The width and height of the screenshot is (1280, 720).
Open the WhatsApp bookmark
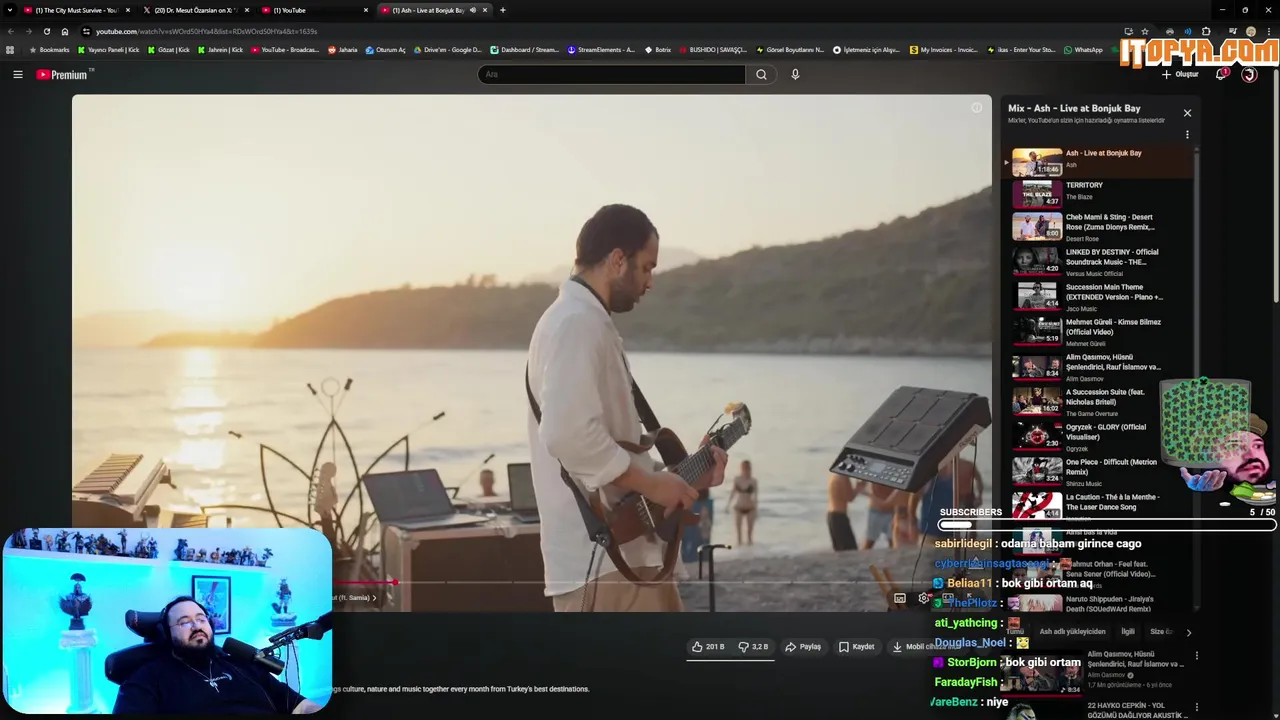click(x=1083, y=50)
